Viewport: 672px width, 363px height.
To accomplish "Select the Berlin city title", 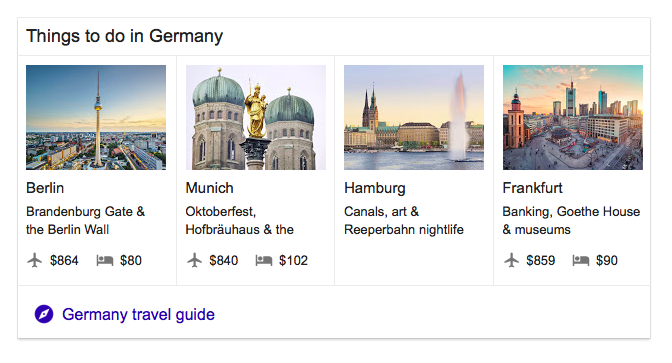I will (x=45, y=188).
